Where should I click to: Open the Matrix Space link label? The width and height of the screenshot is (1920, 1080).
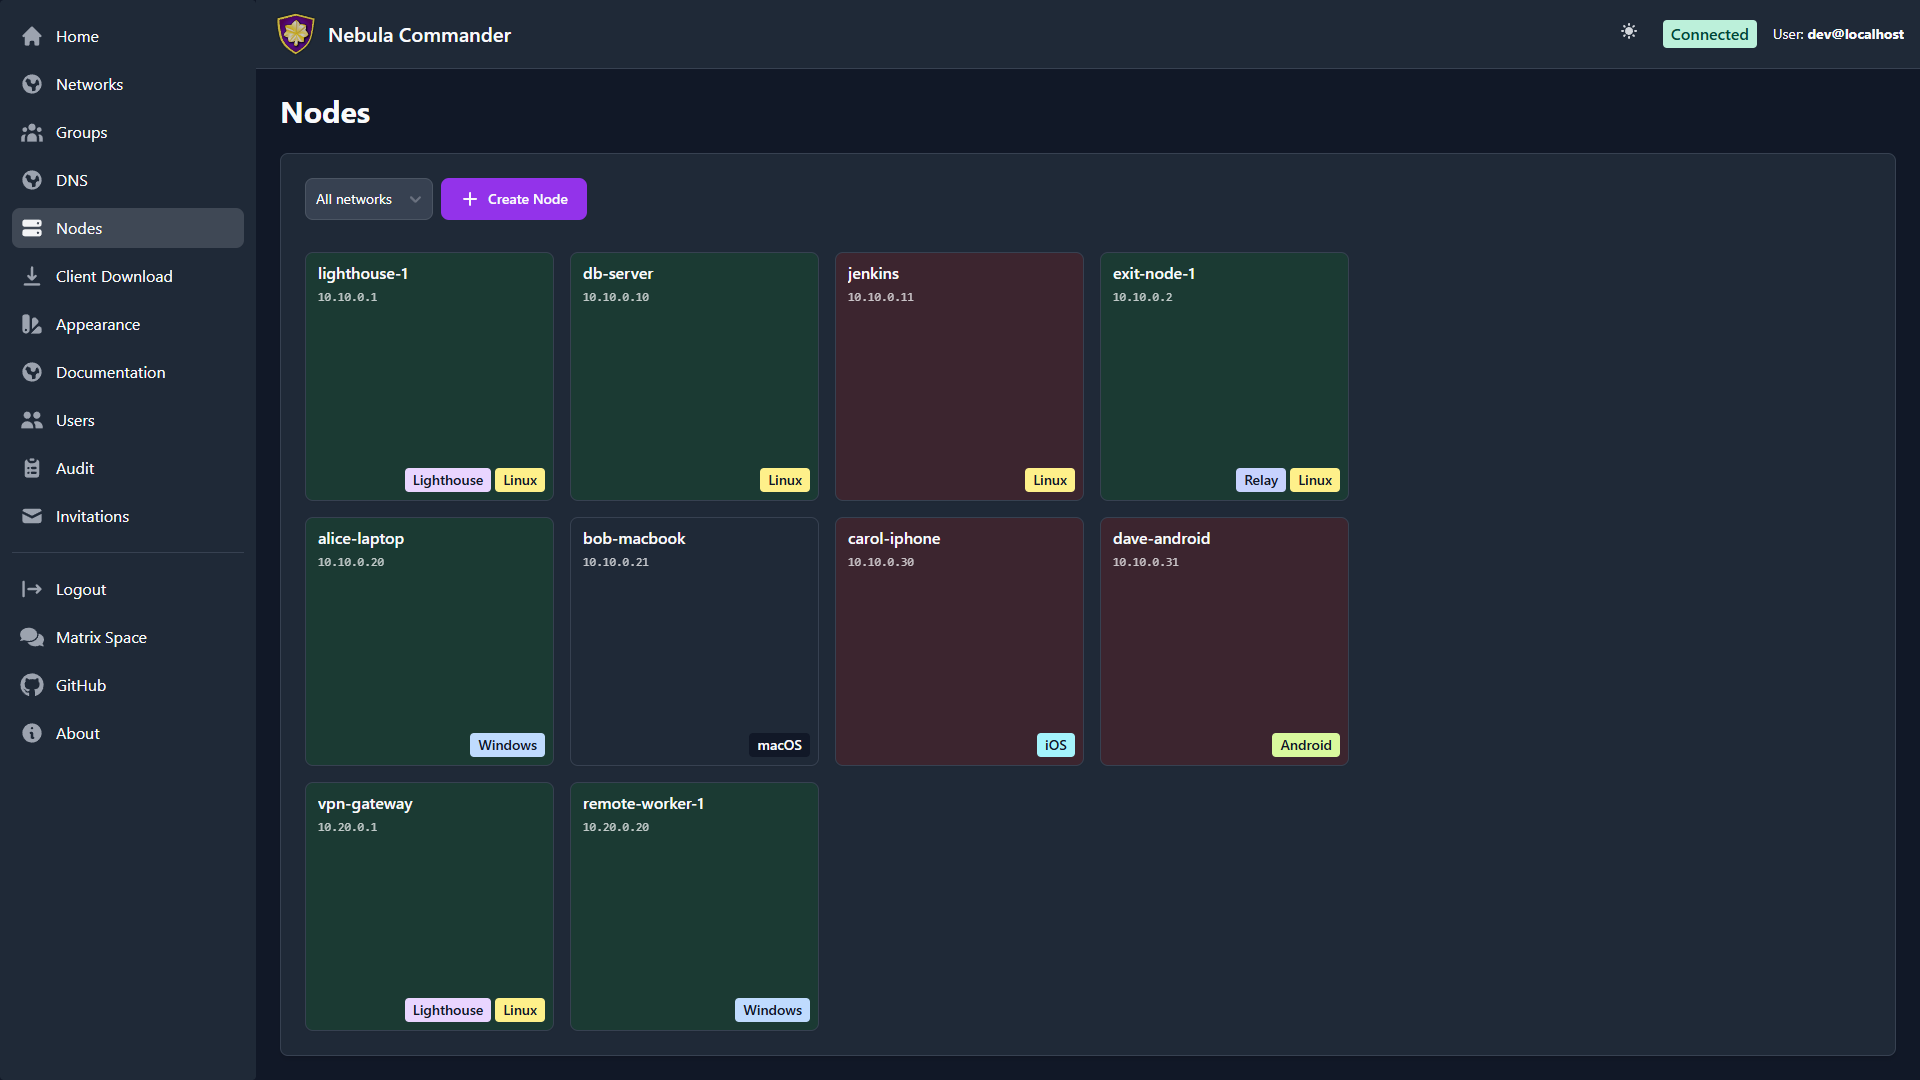pyautogui.click(x=101, y=637)
